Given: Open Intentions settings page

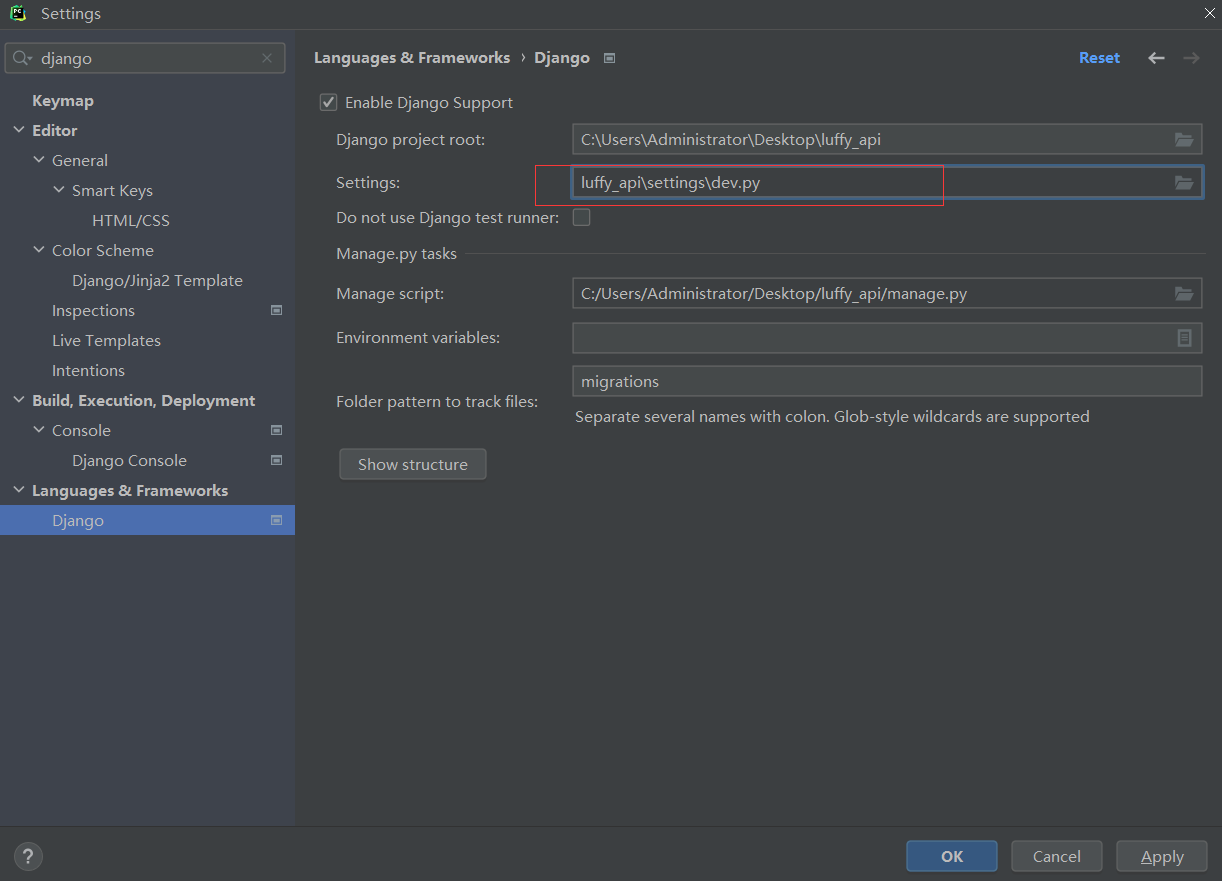Looking at the screenshot, I should coord(88,371).
